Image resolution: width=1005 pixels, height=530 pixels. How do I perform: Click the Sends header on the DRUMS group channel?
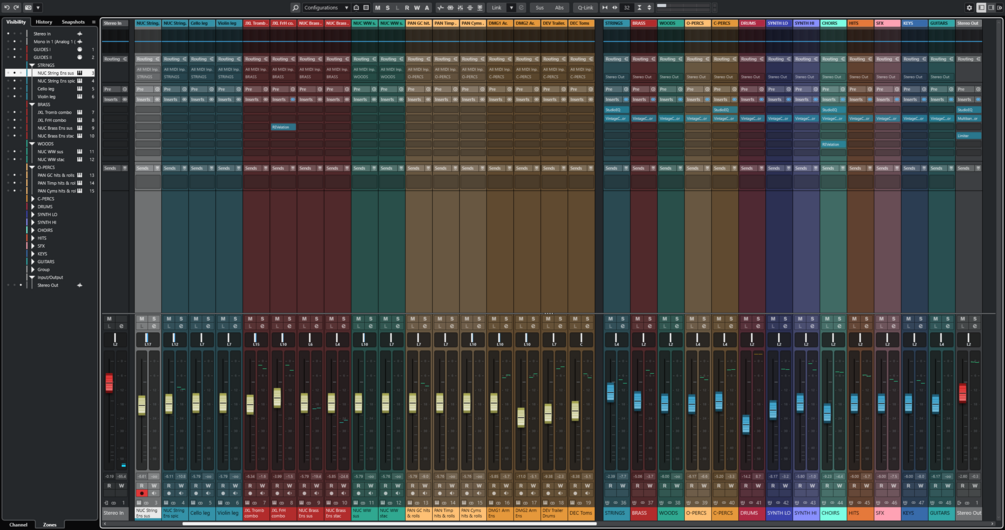coord(751,168)
